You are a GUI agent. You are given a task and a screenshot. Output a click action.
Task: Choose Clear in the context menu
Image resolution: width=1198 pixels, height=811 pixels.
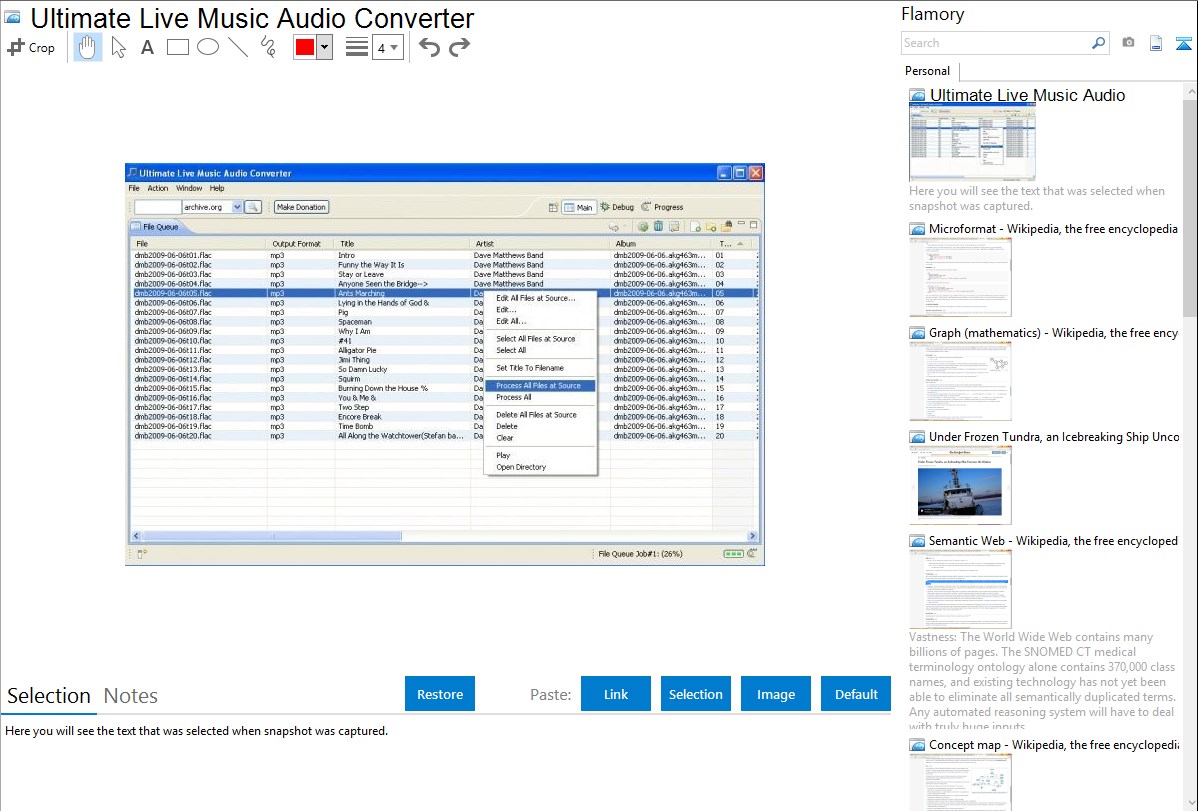coord(504,438)
